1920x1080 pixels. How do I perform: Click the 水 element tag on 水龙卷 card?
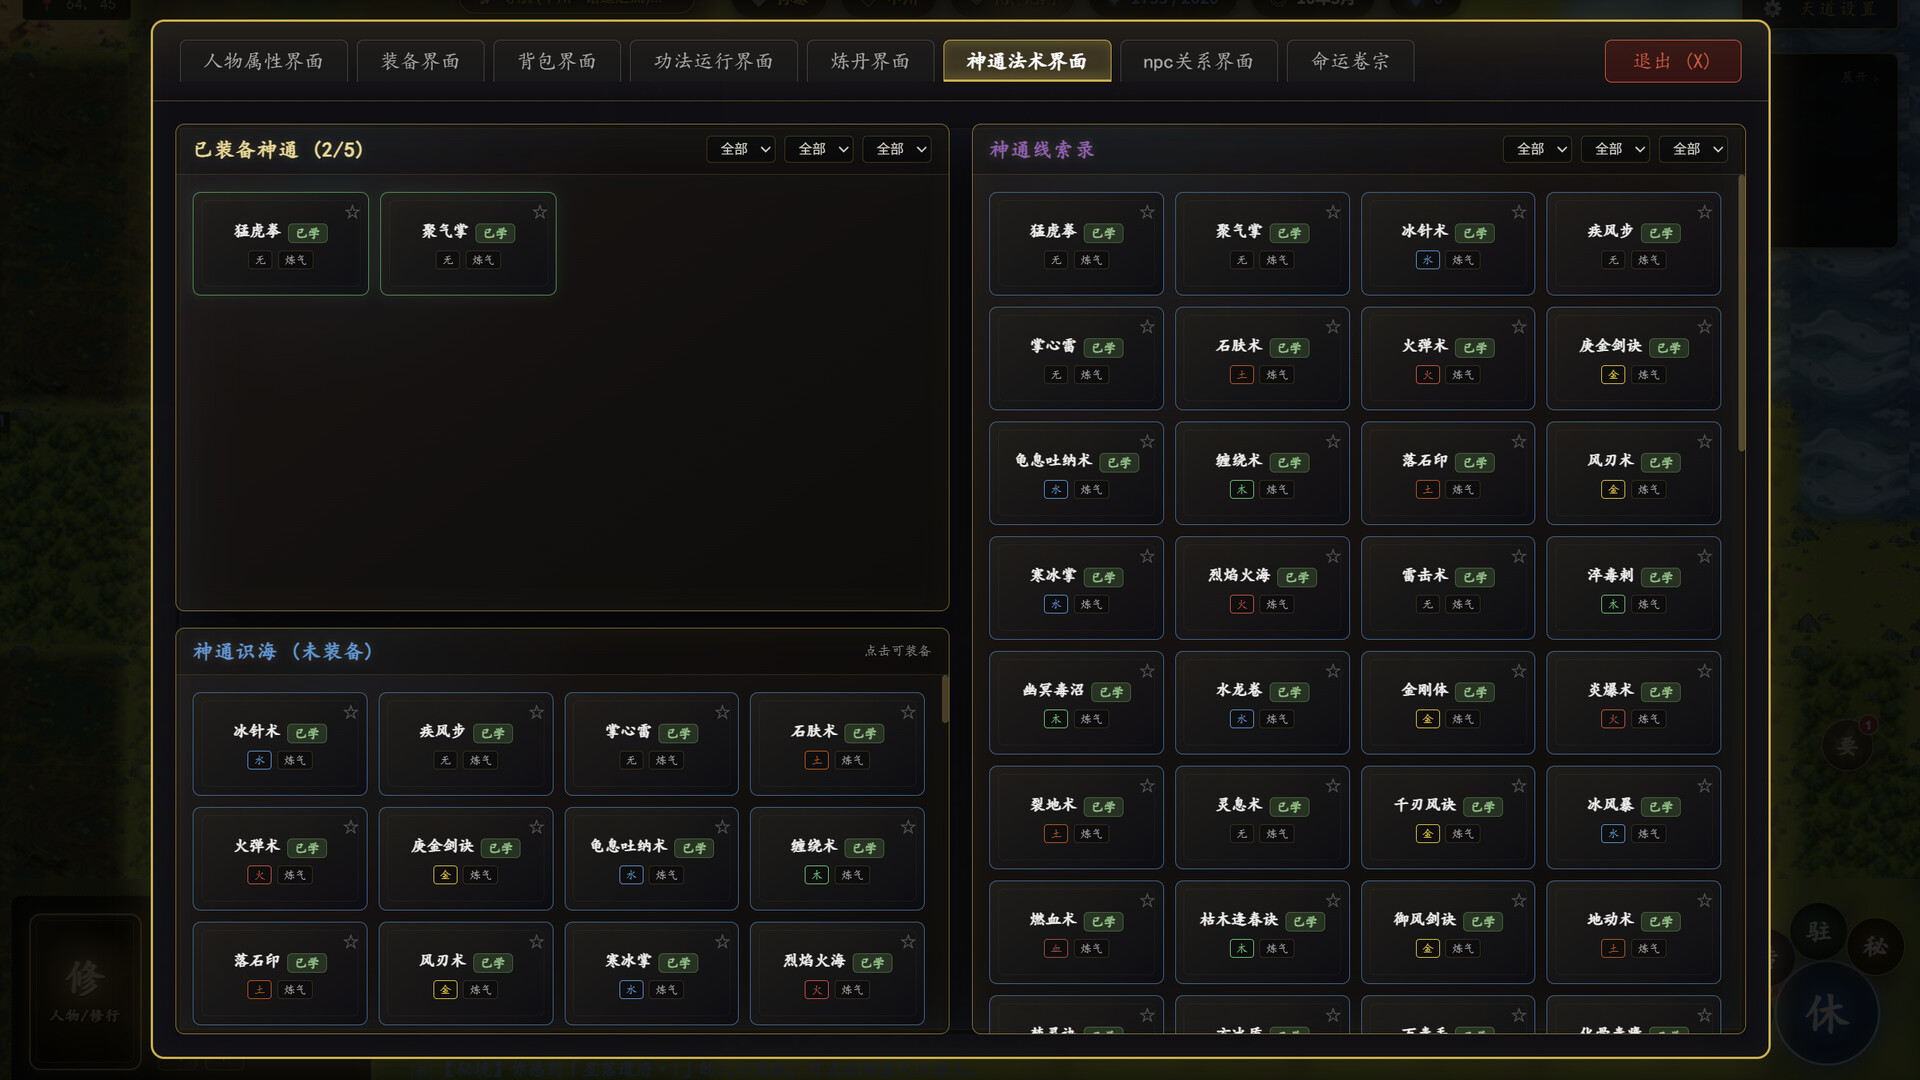click(1241, 719)
